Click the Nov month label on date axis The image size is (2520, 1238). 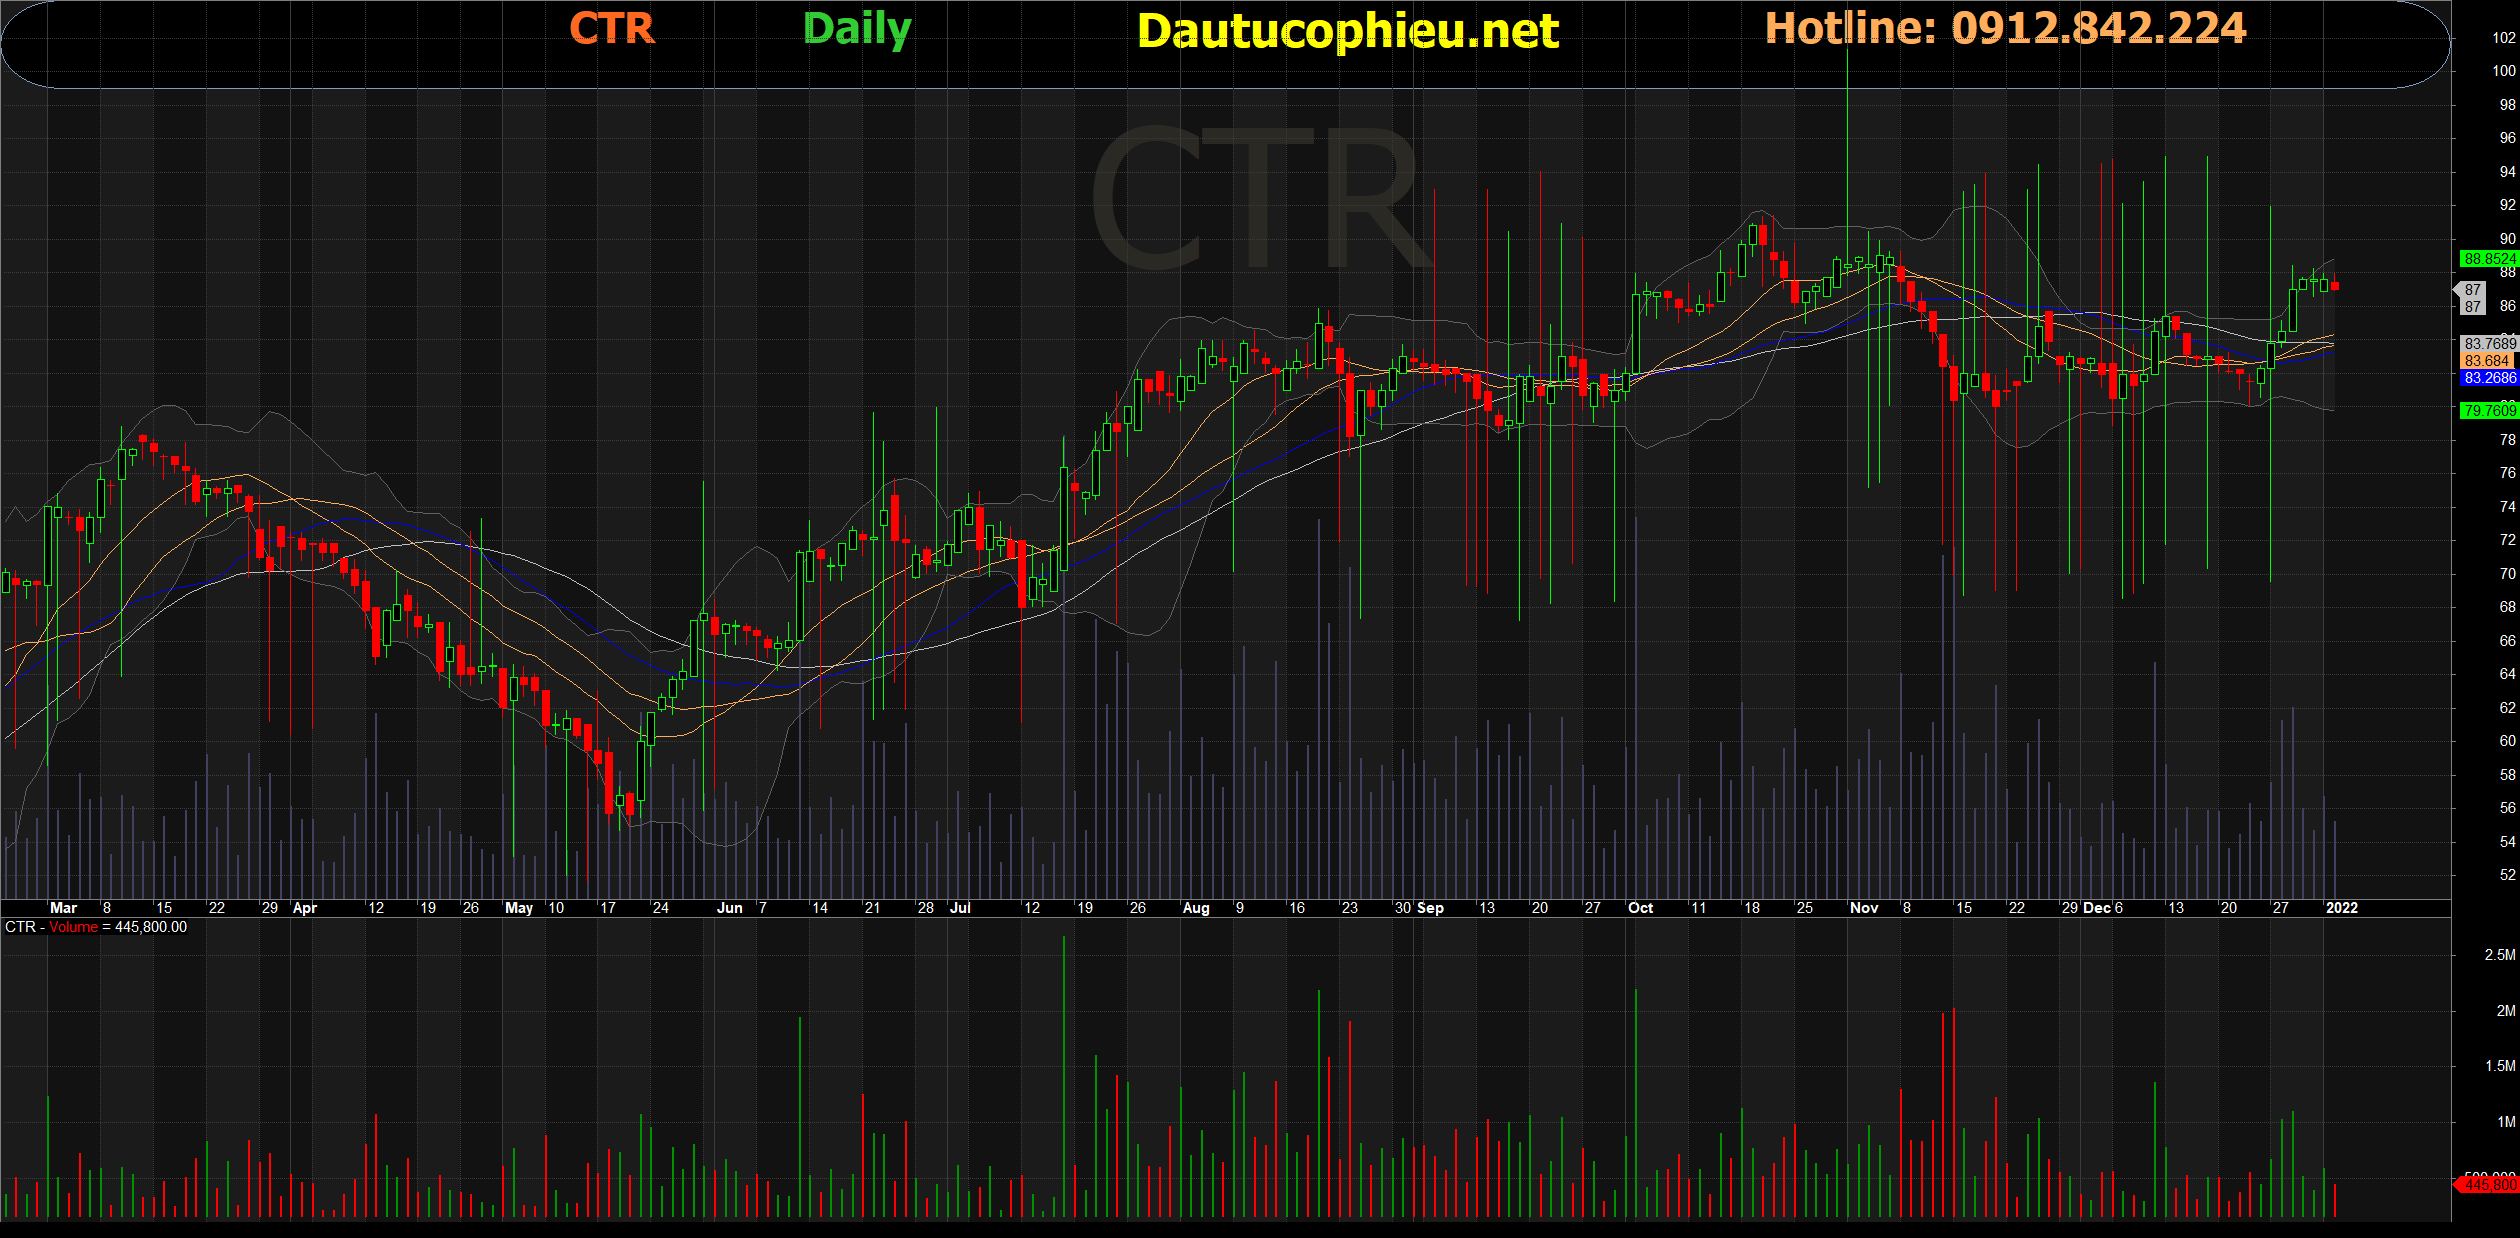pos(1864,908)
